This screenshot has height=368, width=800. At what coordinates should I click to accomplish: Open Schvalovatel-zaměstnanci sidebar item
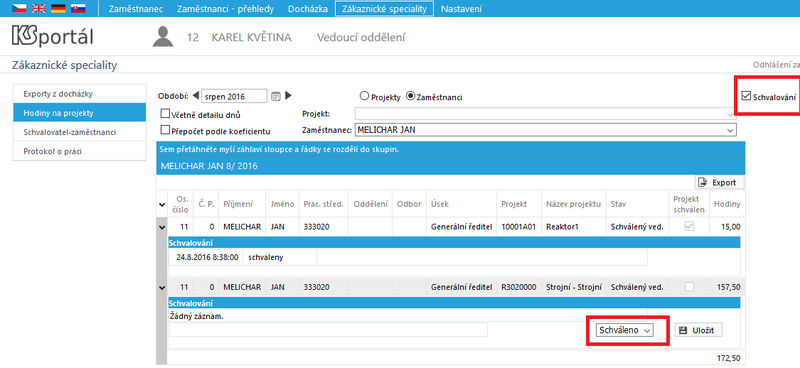point(80,132)
